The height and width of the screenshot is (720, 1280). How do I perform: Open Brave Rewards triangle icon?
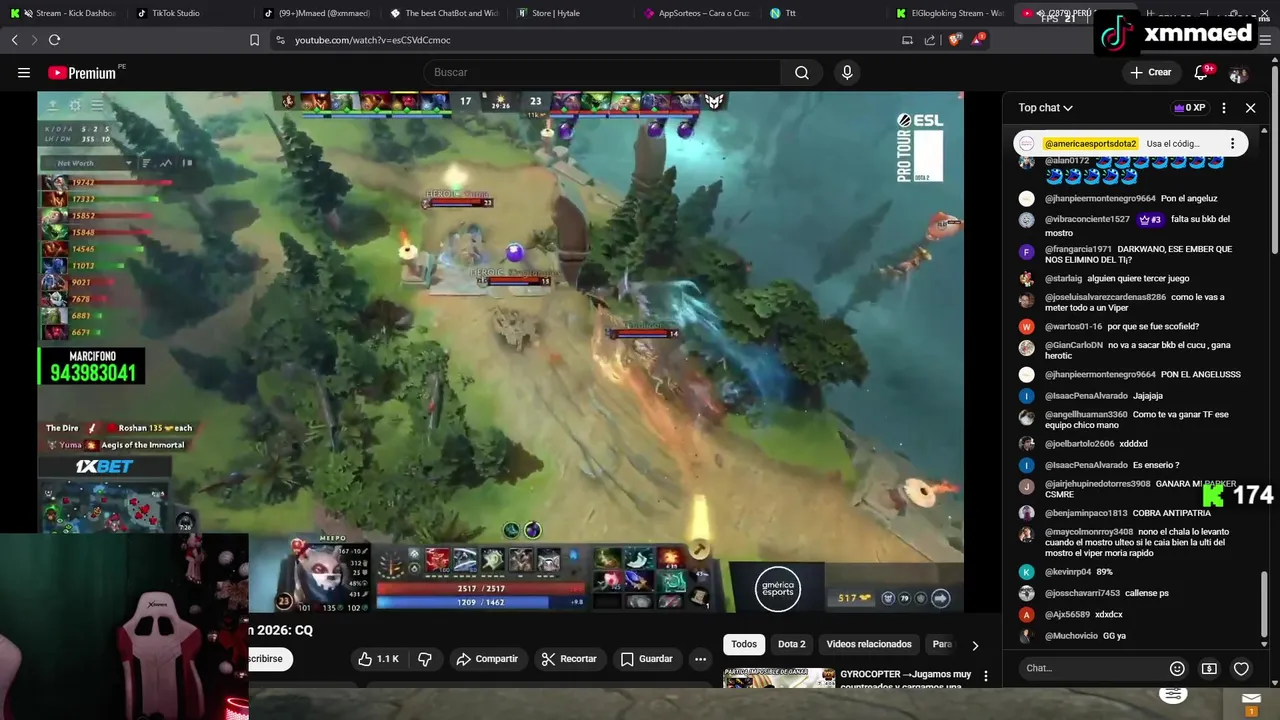pyautogui.click(x=978, y=40)
